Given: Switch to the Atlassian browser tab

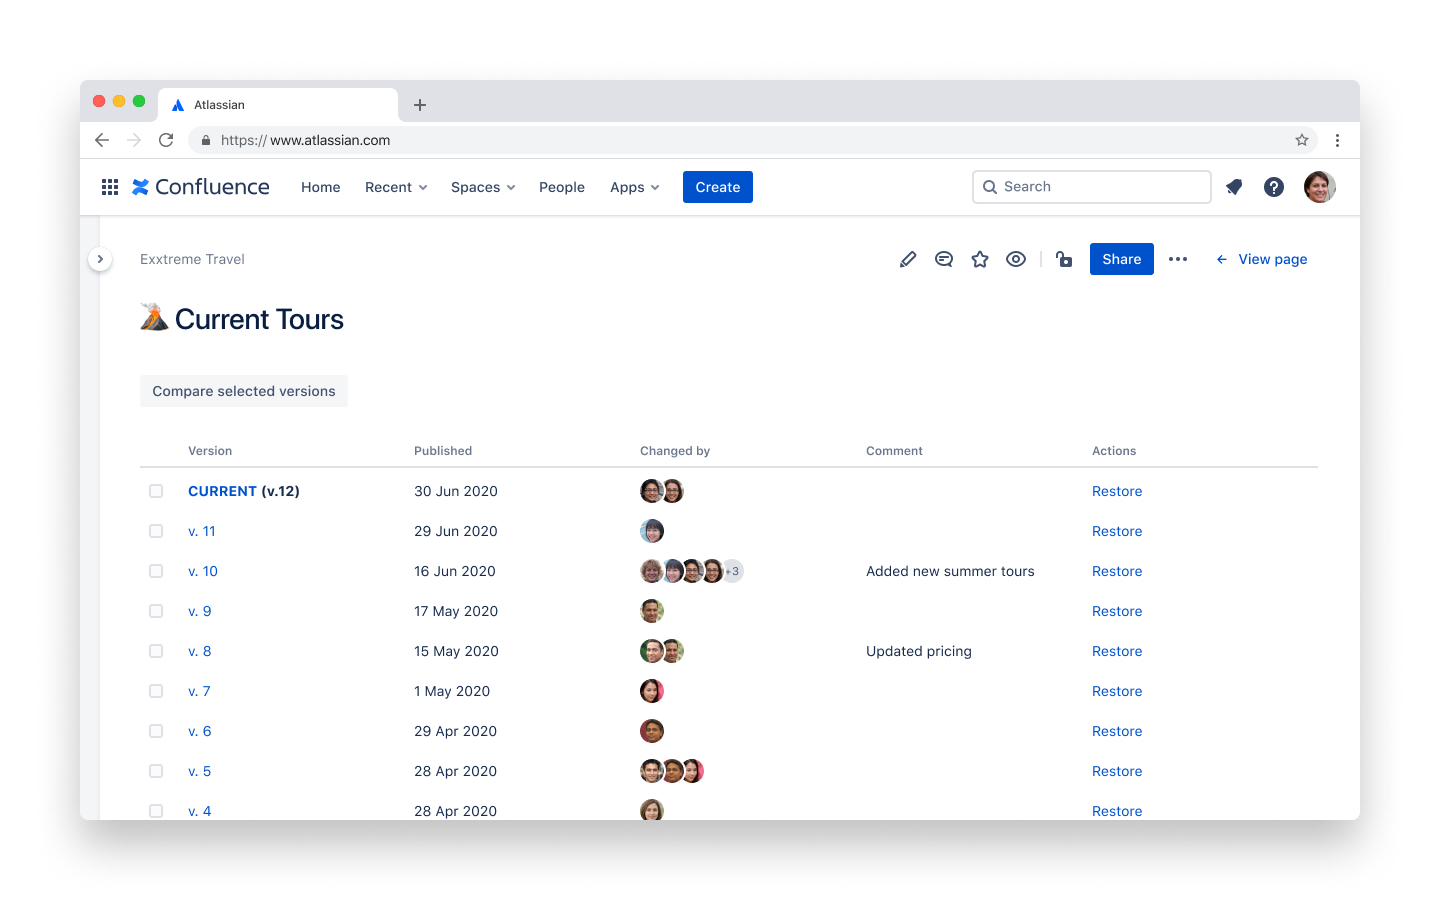Looking at the screenshot, I should pos(278,104).
